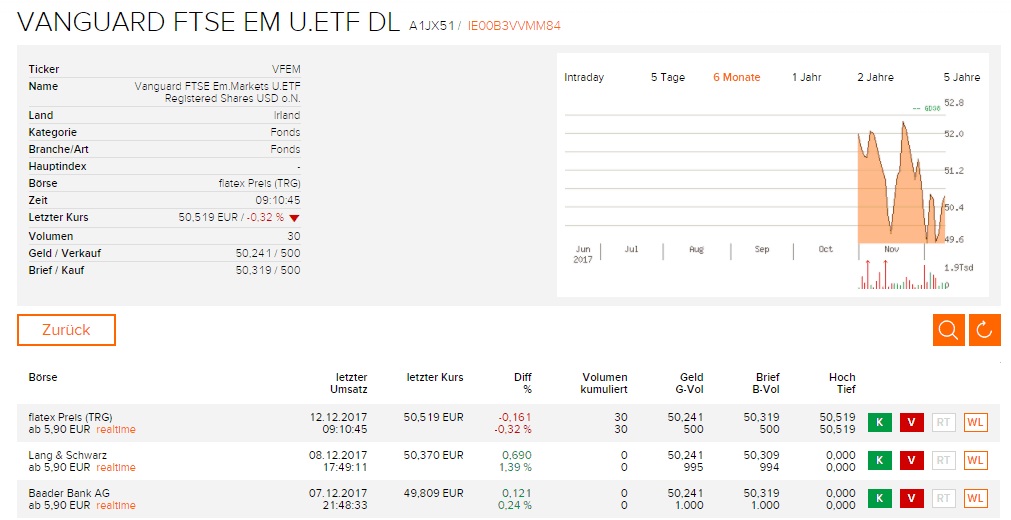
Task: Click green K buy button for flatex Preis
Action: (879, 423)
